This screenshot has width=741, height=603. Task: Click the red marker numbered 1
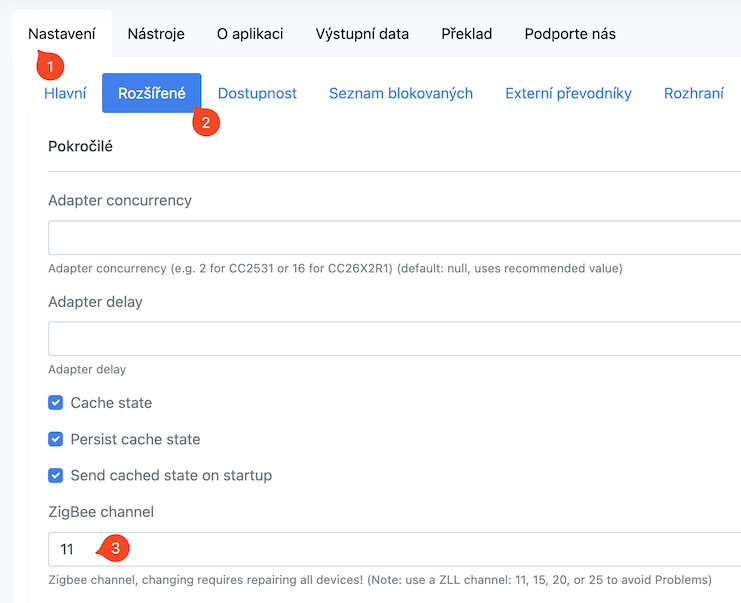coord(49,67)
